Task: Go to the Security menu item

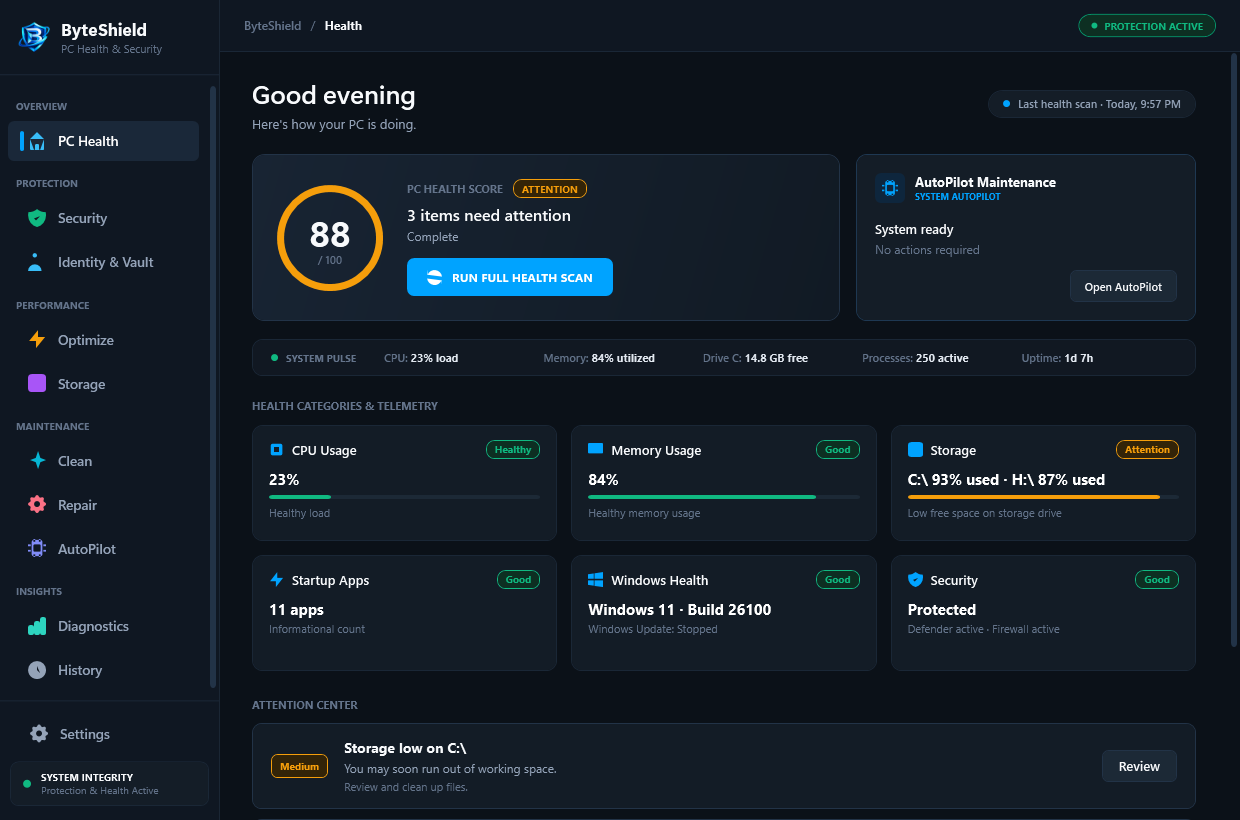Action: click(104, 218)
